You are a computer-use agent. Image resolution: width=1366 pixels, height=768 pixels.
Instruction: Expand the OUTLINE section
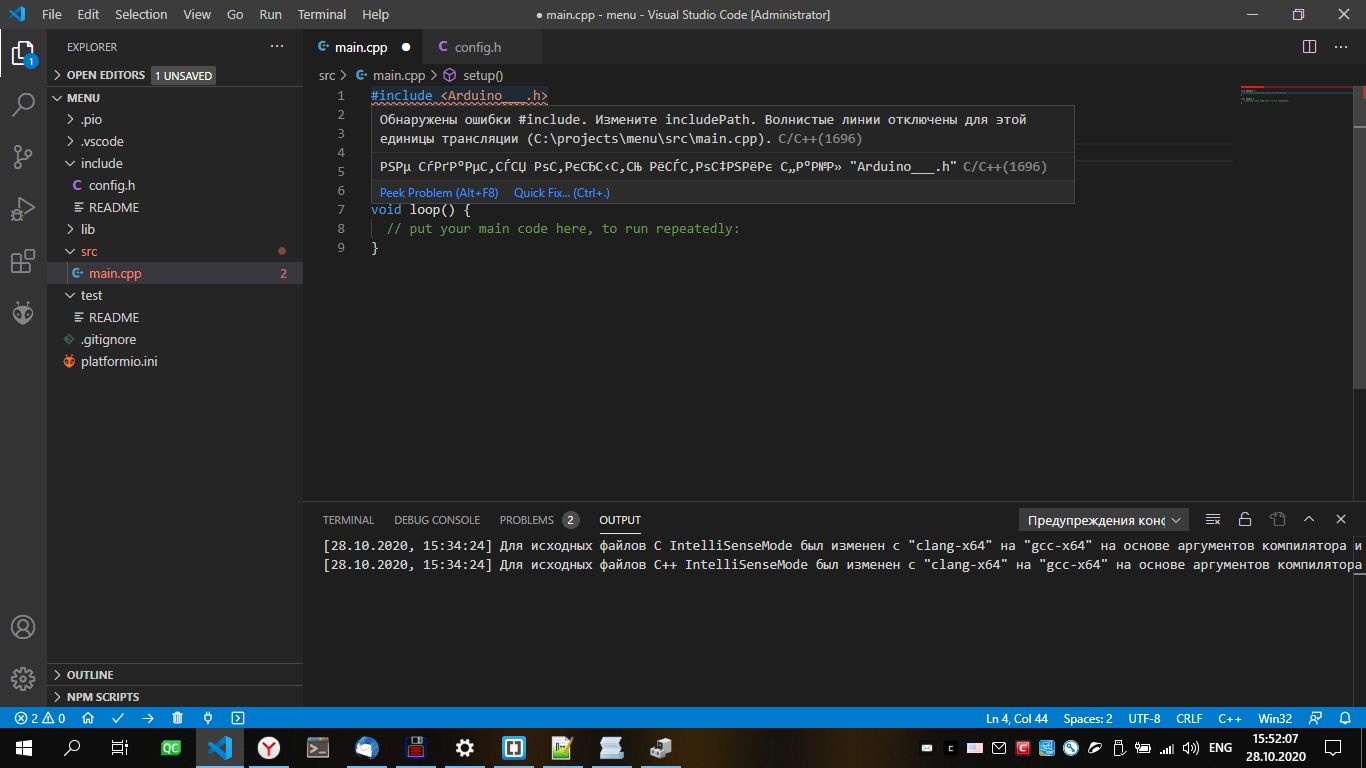175,675
